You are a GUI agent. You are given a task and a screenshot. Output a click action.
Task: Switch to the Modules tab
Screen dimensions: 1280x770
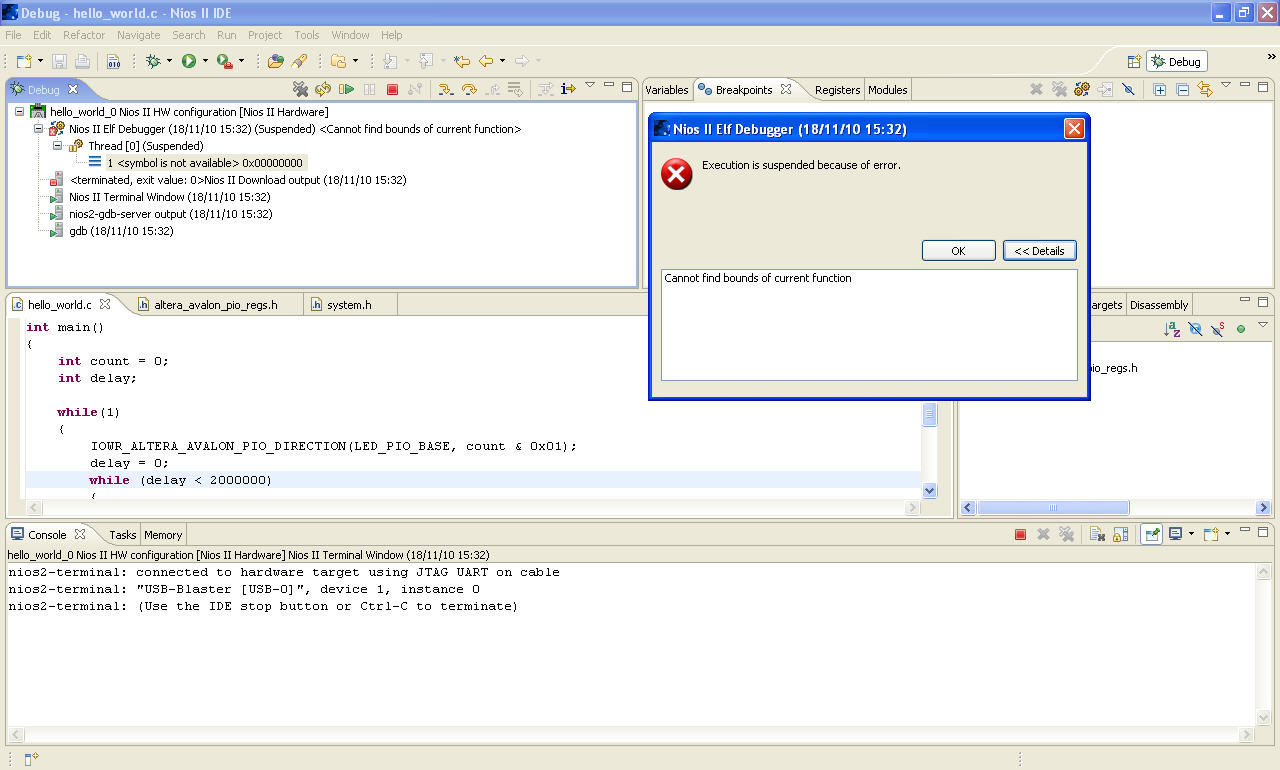click(888, 90)
